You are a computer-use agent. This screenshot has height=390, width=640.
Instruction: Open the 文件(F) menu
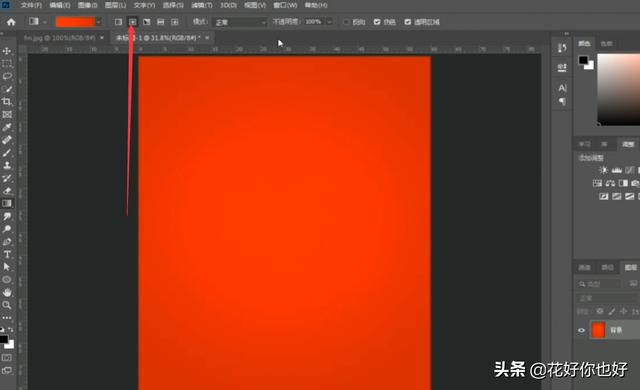tap(31, 5)
